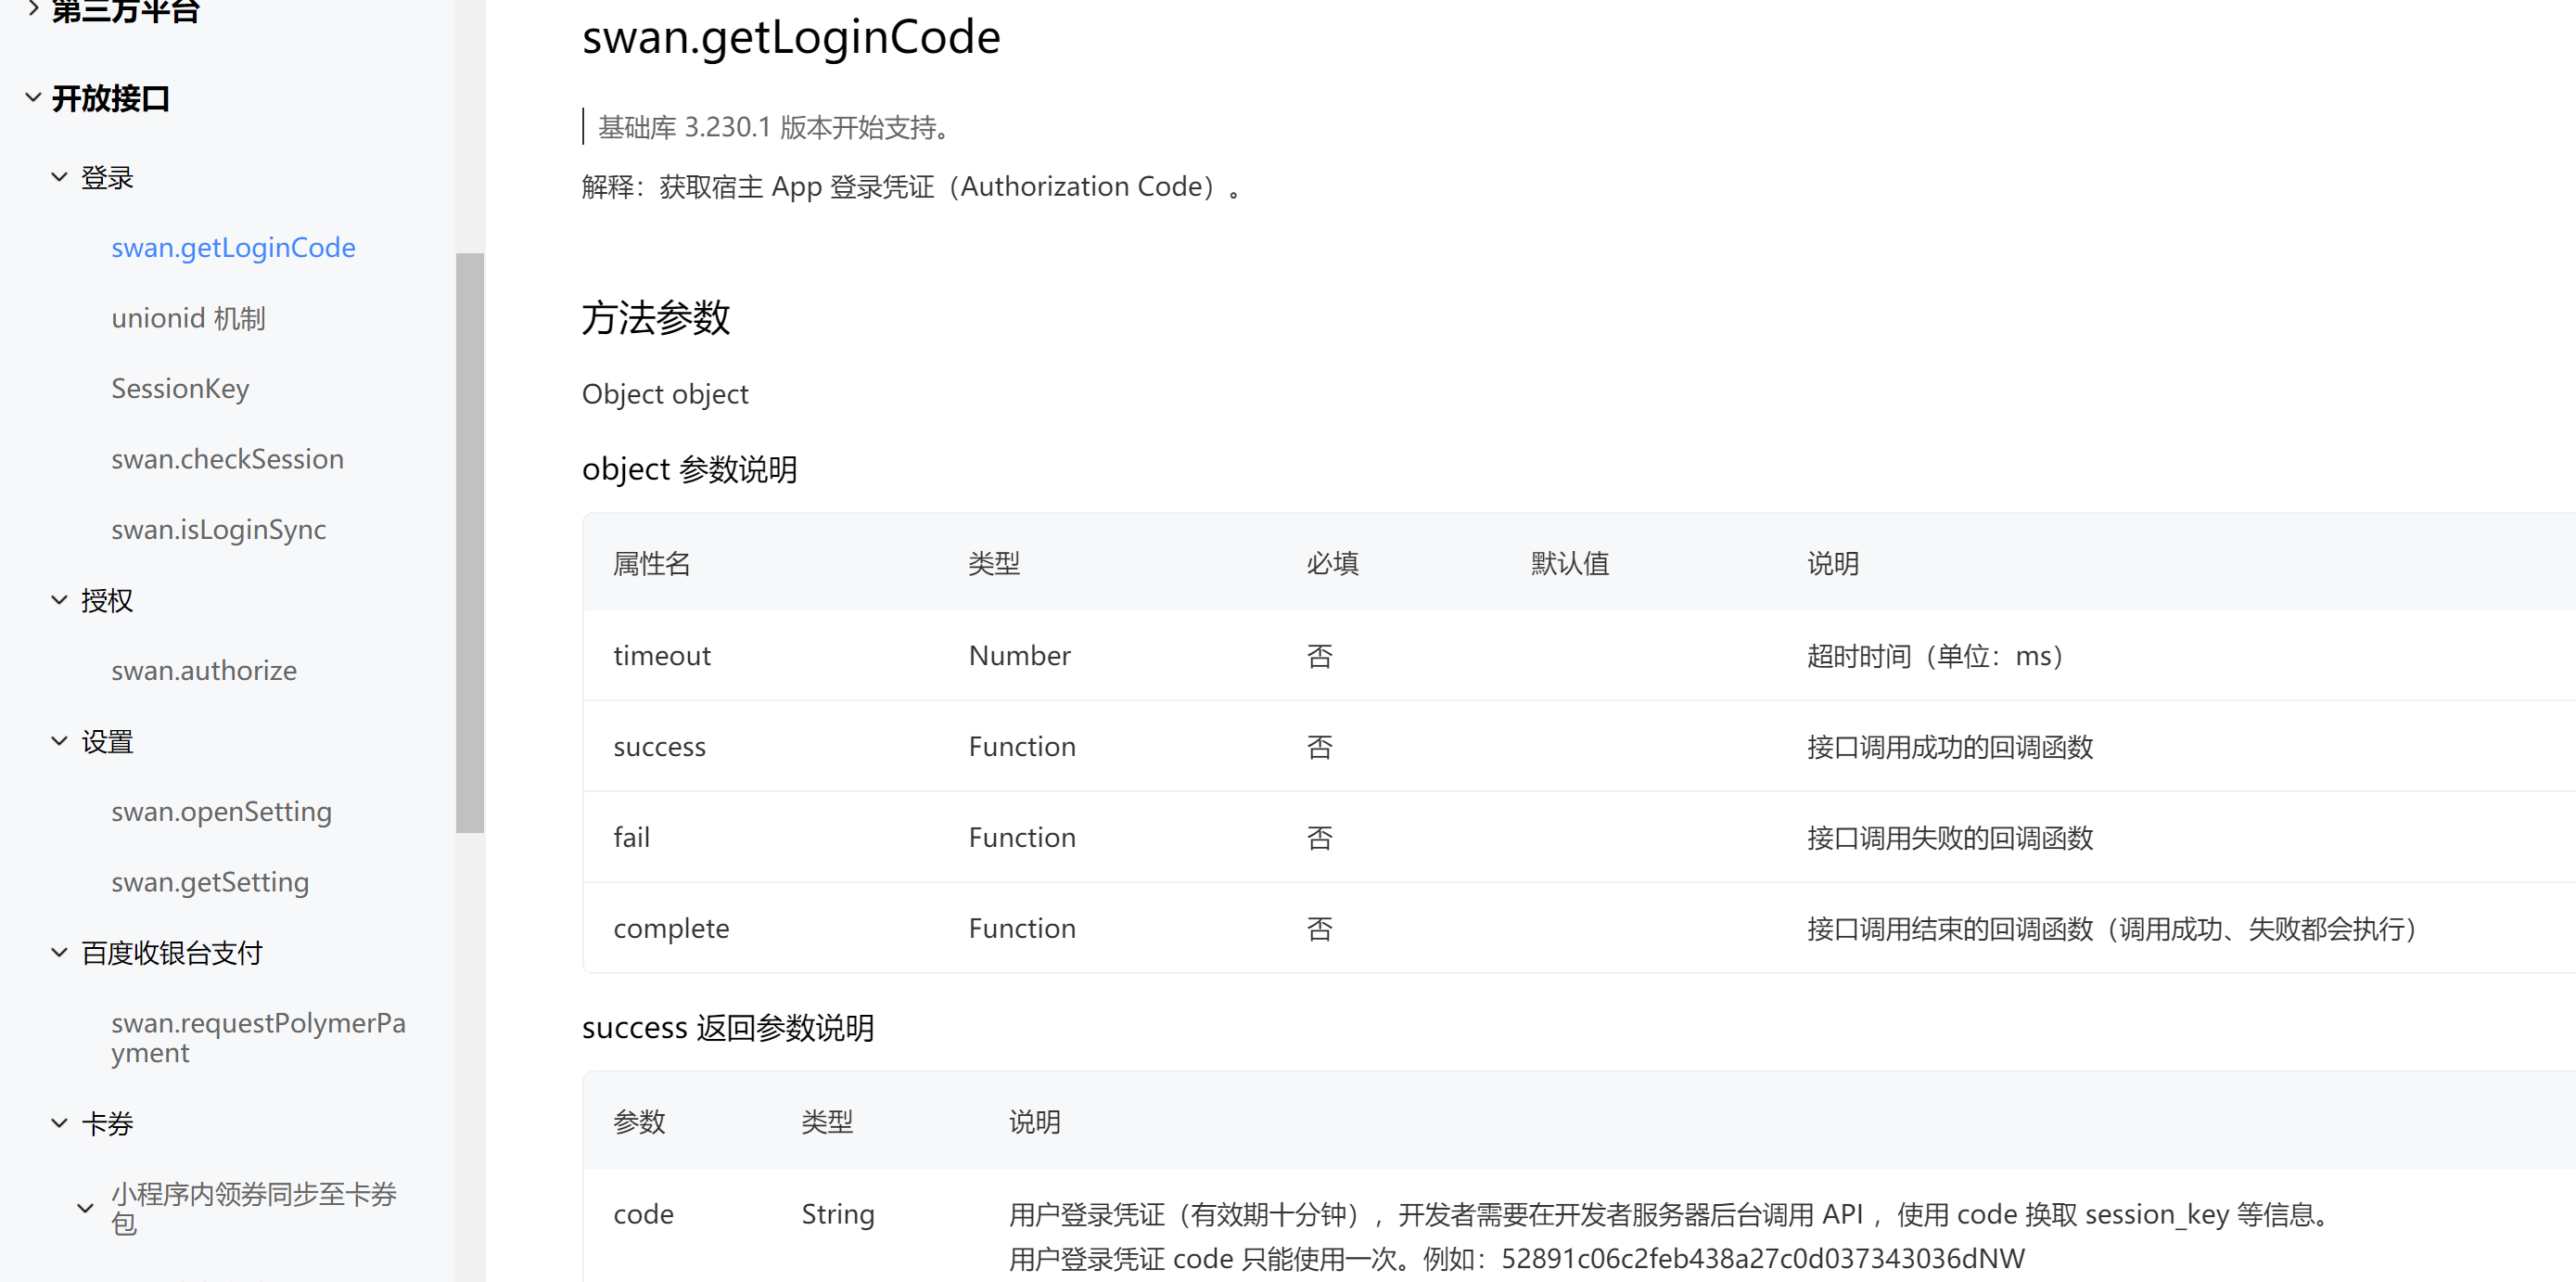This screenshot has width=2576, height=1282.
Task: Click the 百度收银台支付 category label
Action: (172, 953)
